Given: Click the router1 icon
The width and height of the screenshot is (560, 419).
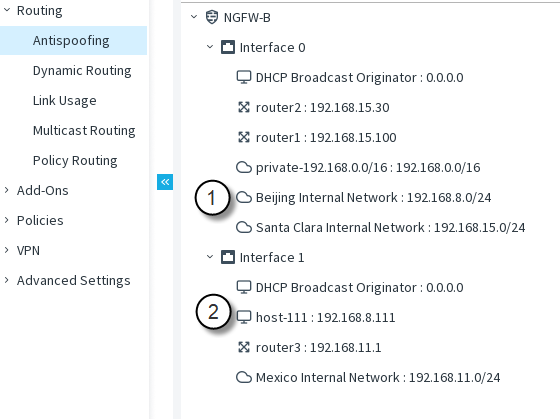Looking at the screenshot, I should point(244,137).
